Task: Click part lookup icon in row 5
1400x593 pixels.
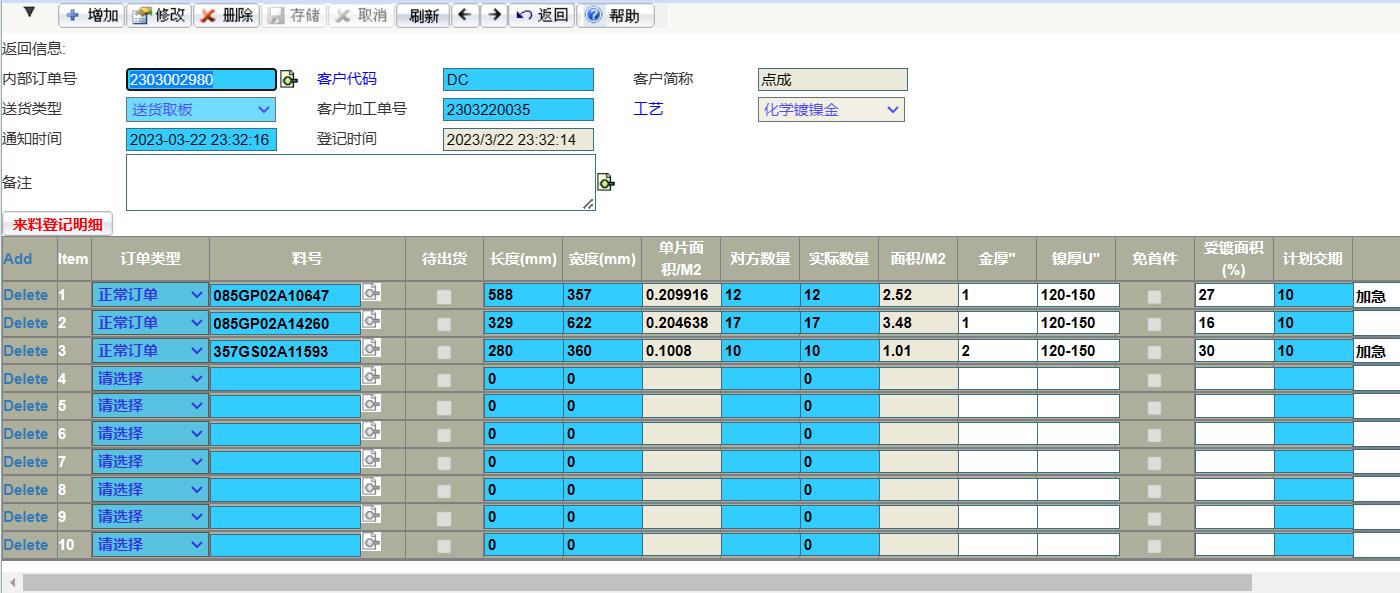Action: (371, 403)
